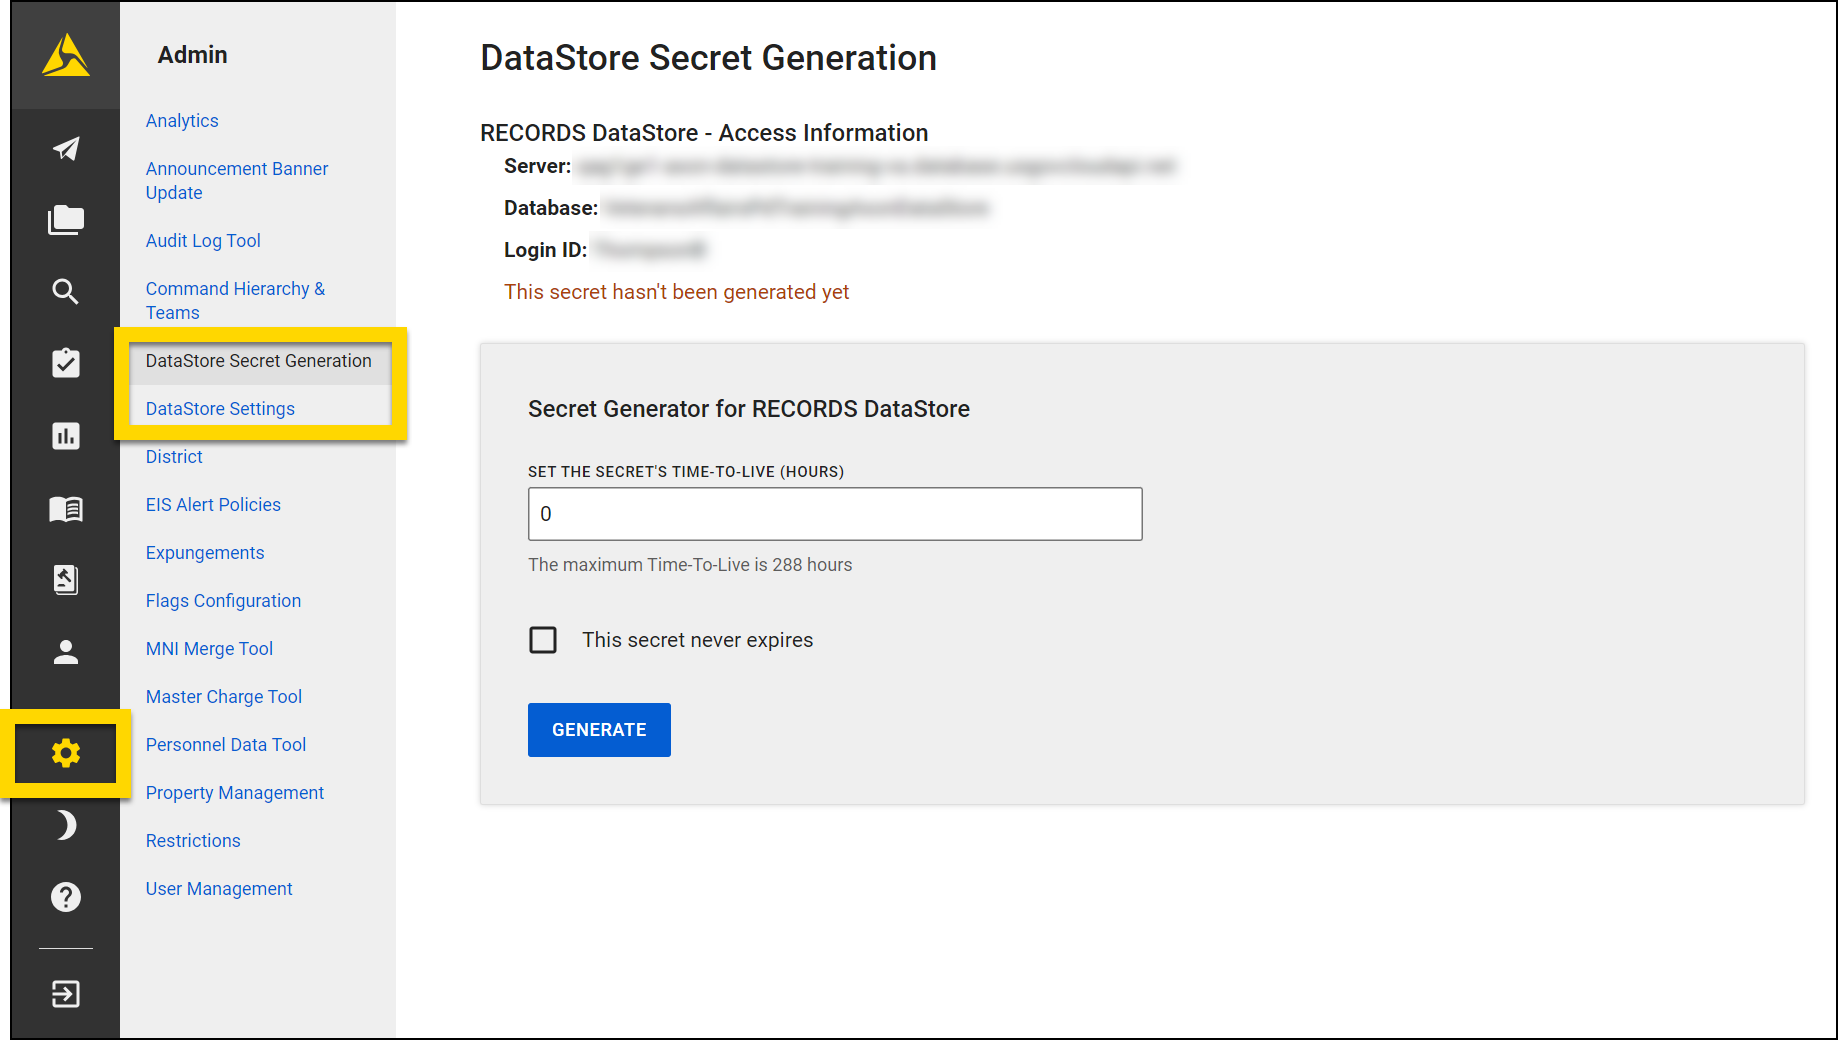The height and width of the screenshot is (1040, 1838).
Task: Click the logout exit icon
Action: pyautogui.click(x=66, y=994)
